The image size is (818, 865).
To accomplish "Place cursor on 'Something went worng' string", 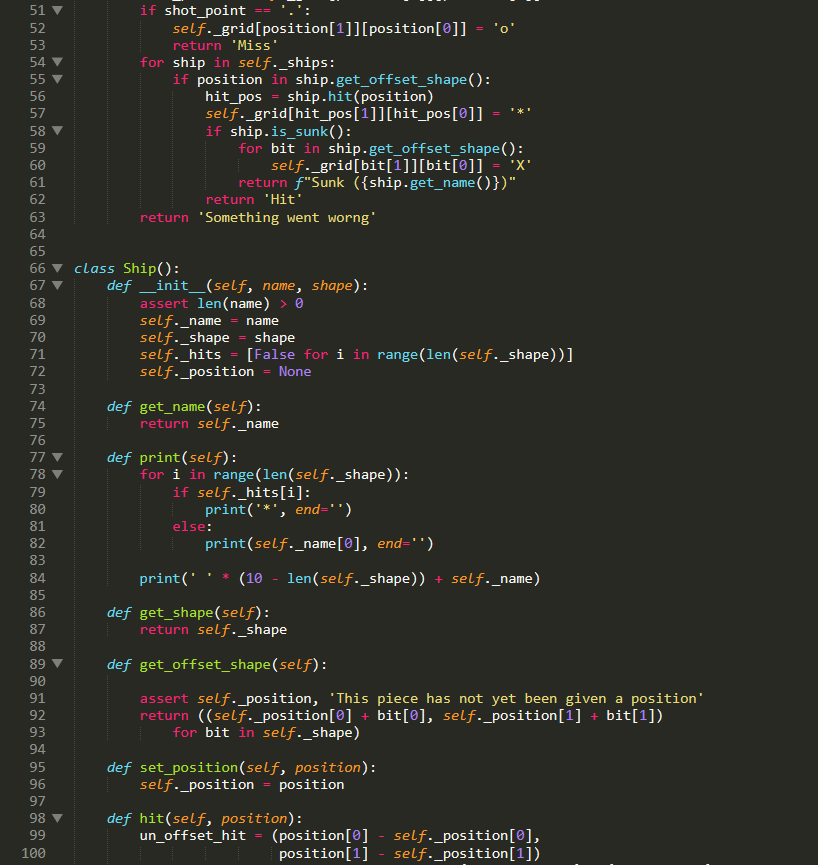I will (x=287, y=217).
